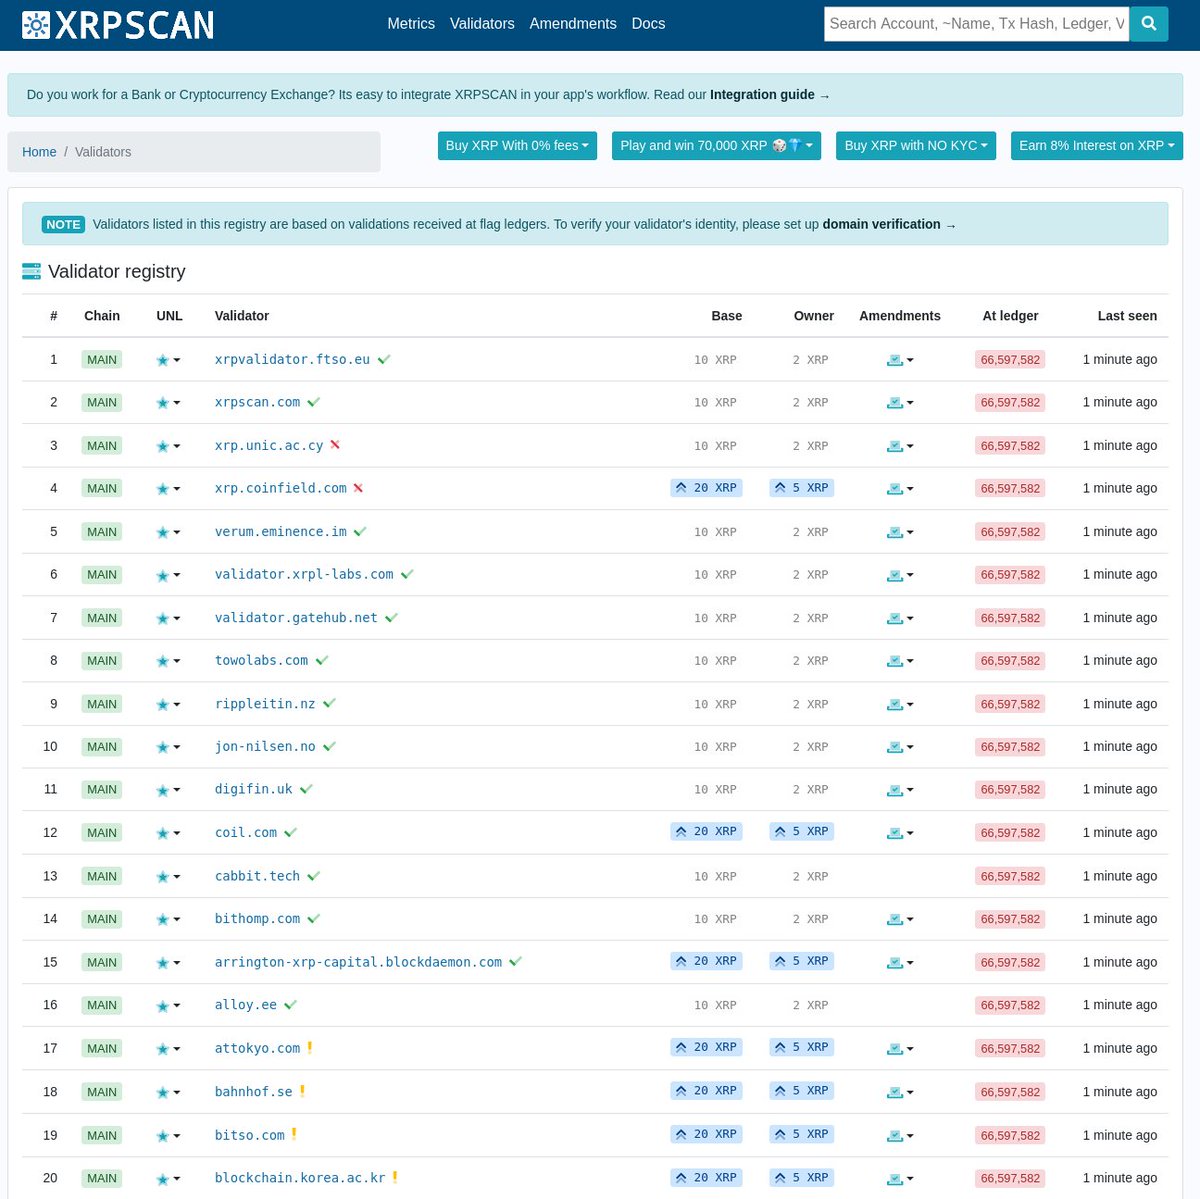The image size is (1200, 1199).
Task: Click MAIN chain badge in row 20
Action: tap(102, 1178)
